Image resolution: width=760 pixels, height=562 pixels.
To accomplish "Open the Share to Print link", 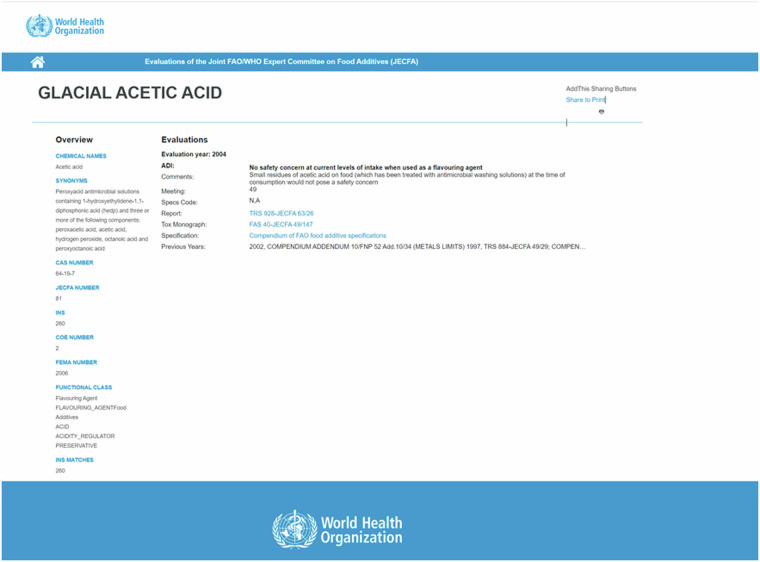I will pos(585,100).
